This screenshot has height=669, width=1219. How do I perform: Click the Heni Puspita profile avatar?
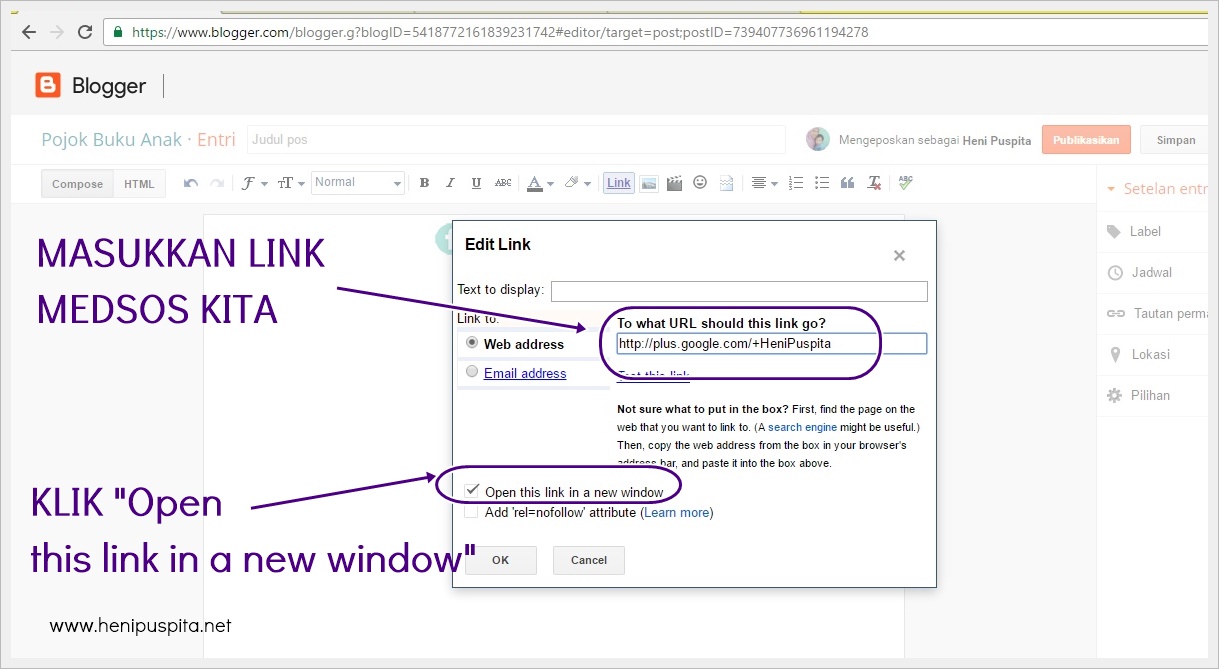(818, 140)
